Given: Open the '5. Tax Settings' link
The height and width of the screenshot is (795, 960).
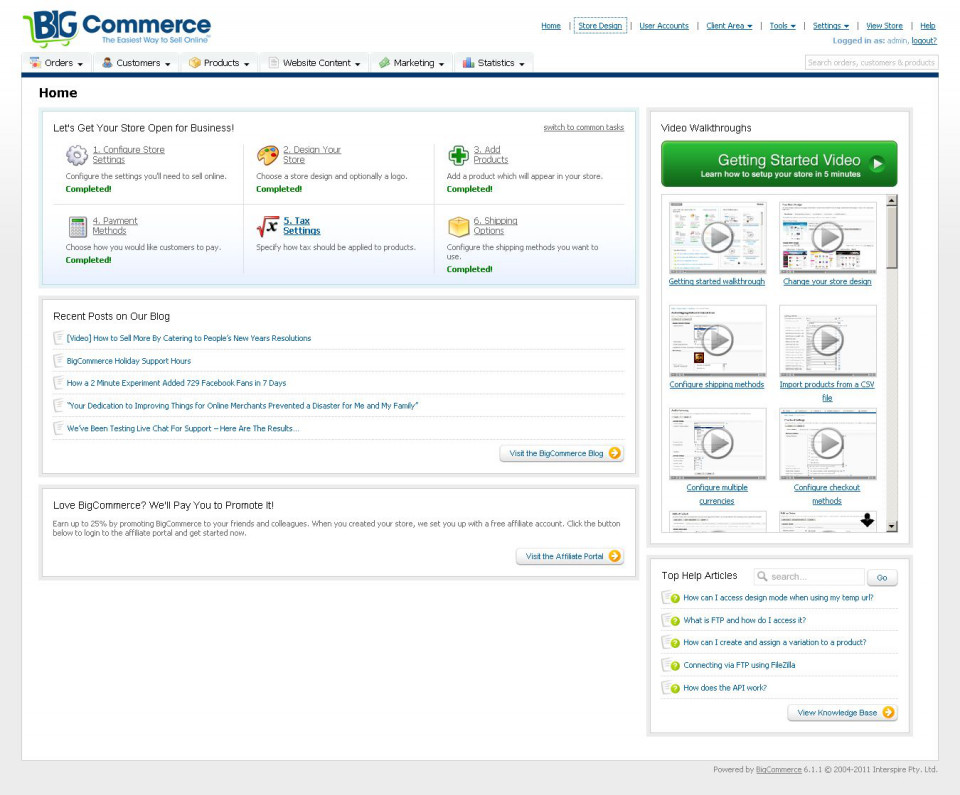Looking at the screenshot, I should pyautogui.click(x=301, y=225).
